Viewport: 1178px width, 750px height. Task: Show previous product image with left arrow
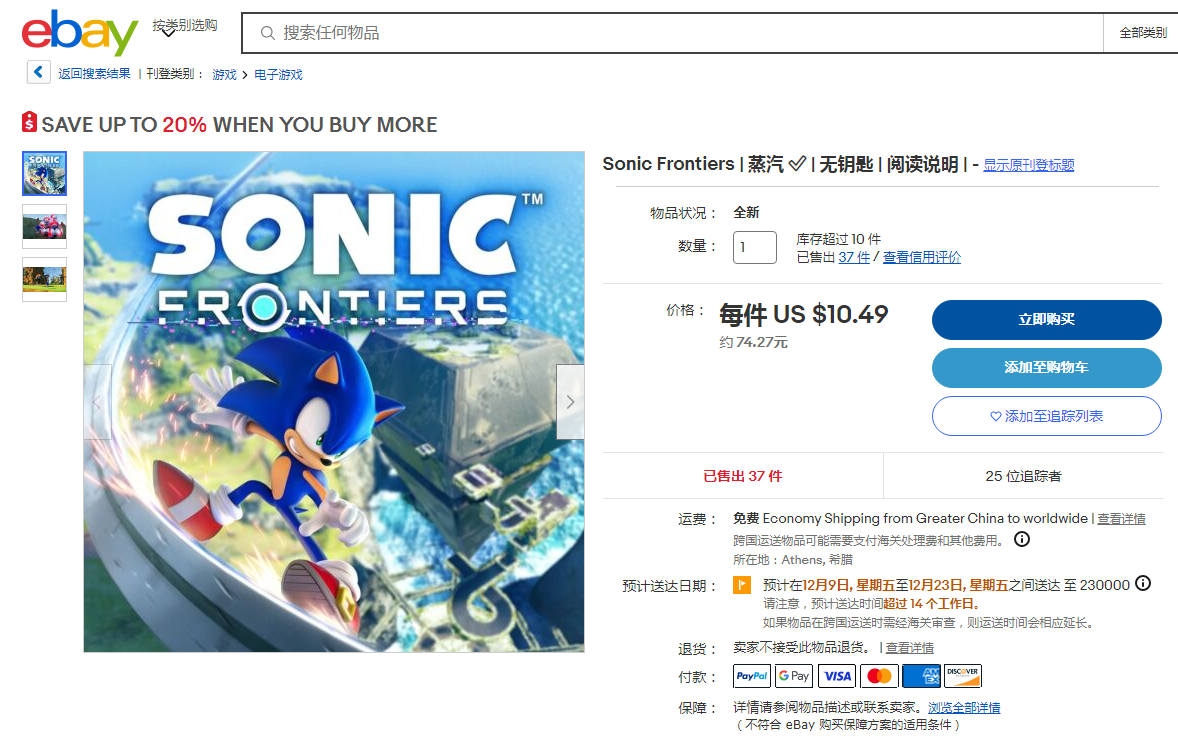point(97,402)
